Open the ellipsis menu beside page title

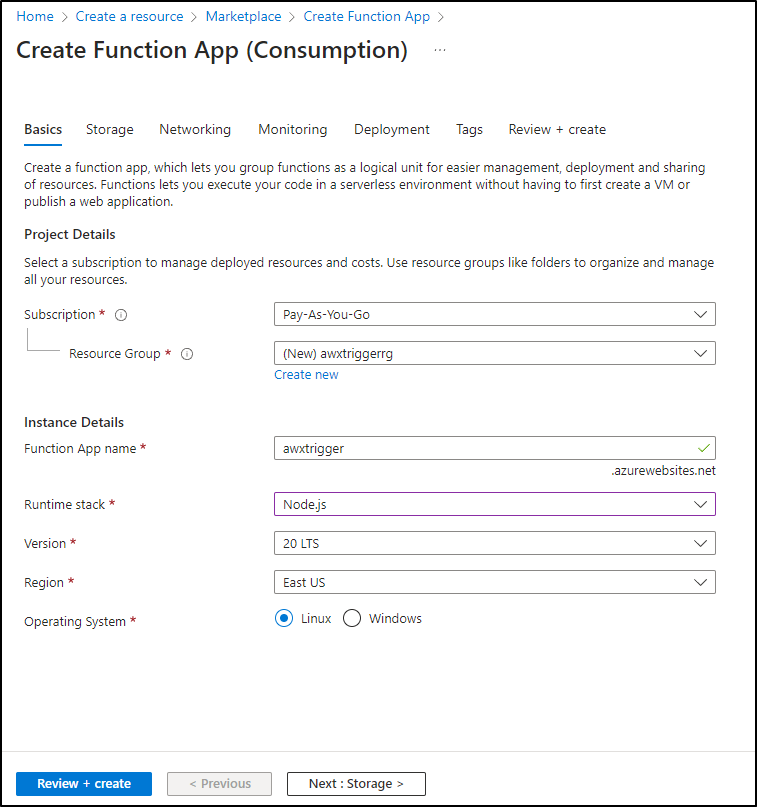439,50
